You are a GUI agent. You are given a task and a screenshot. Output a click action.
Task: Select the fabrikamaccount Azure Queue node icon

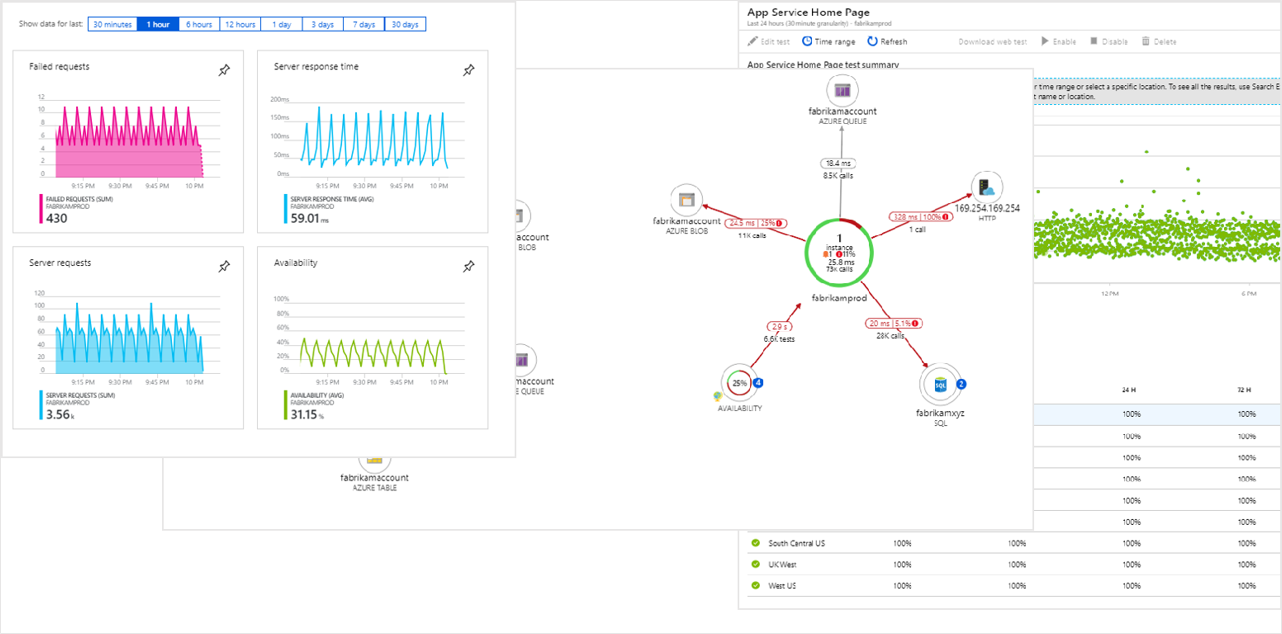[841, 92]
